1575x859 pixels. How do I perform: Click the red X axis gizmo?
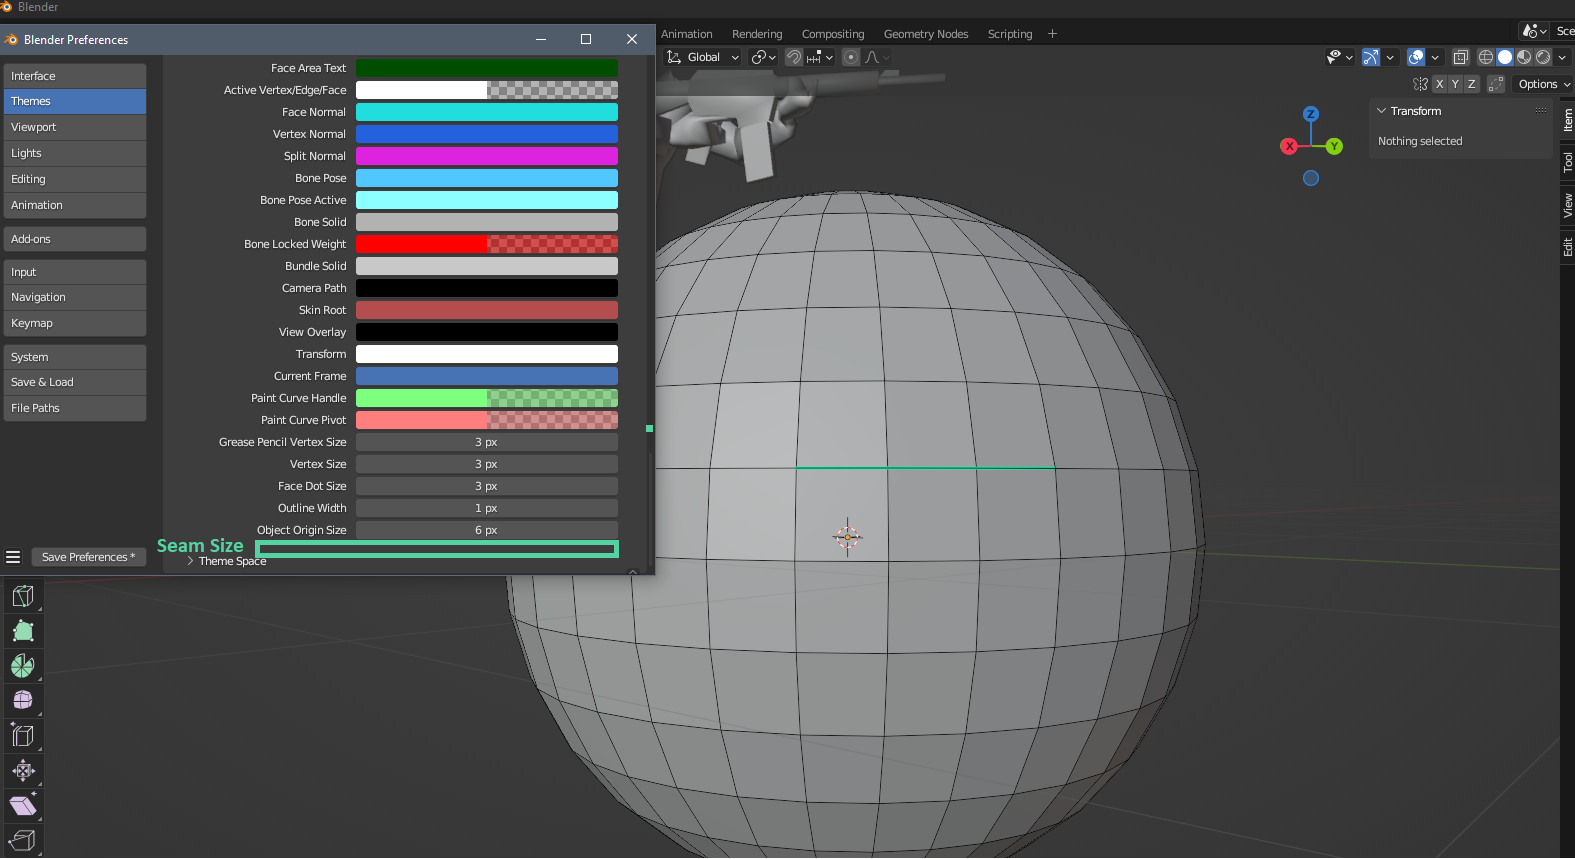(x=1289, y=146)
